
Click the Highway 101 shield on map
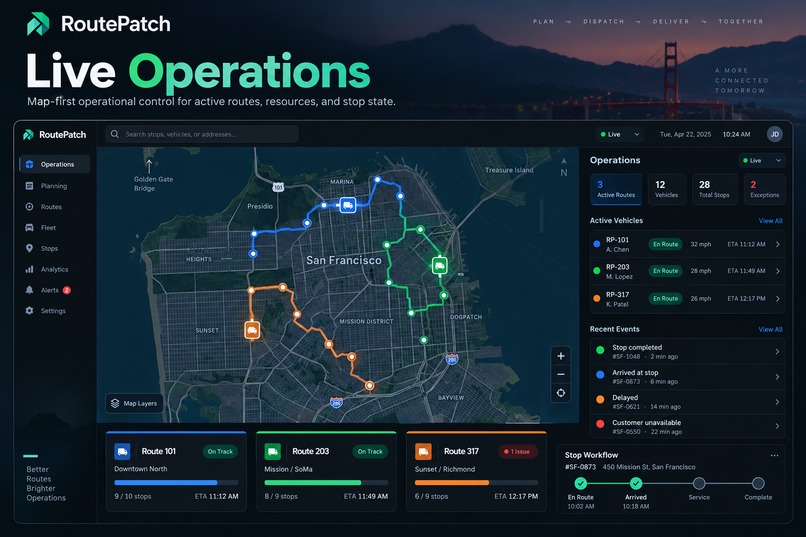[x=278, y=187]
